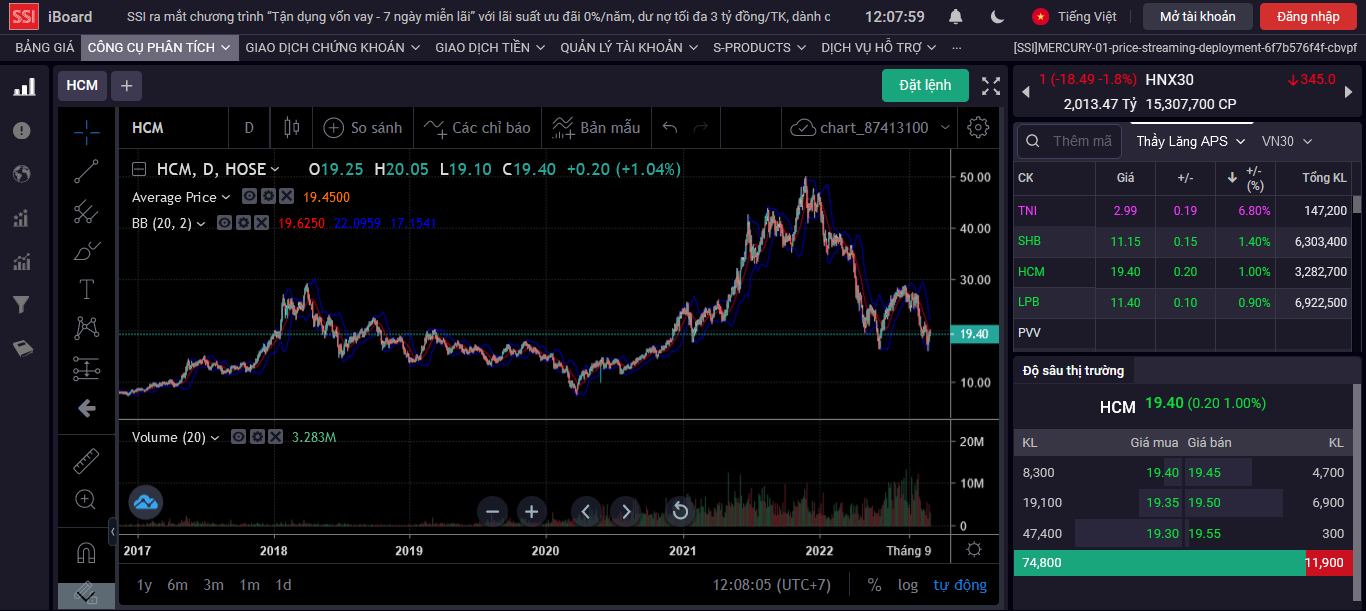Image resolution: width=1366 pixels, height=611 pixels.
Task: Select the HCM chart tab
Action: pos(82,86)
